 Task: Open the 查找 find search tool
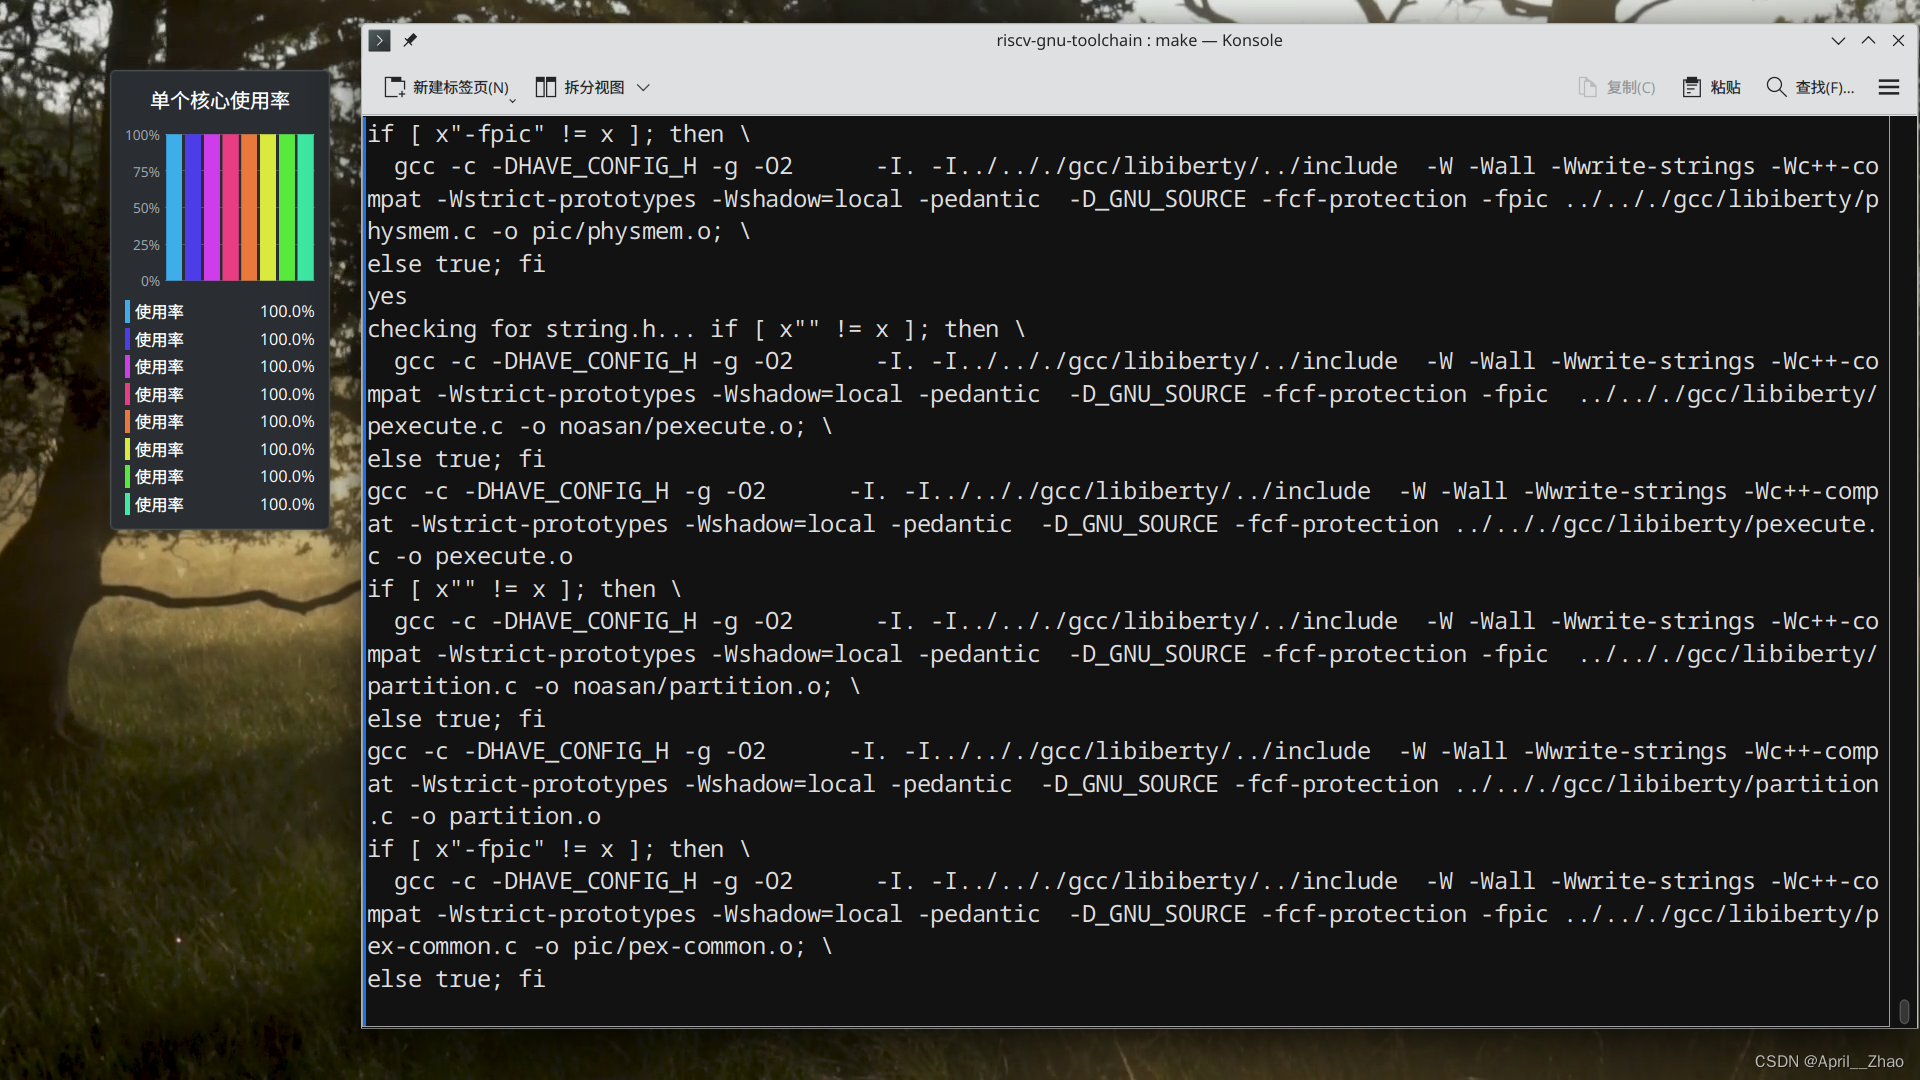pos(1810,88)
